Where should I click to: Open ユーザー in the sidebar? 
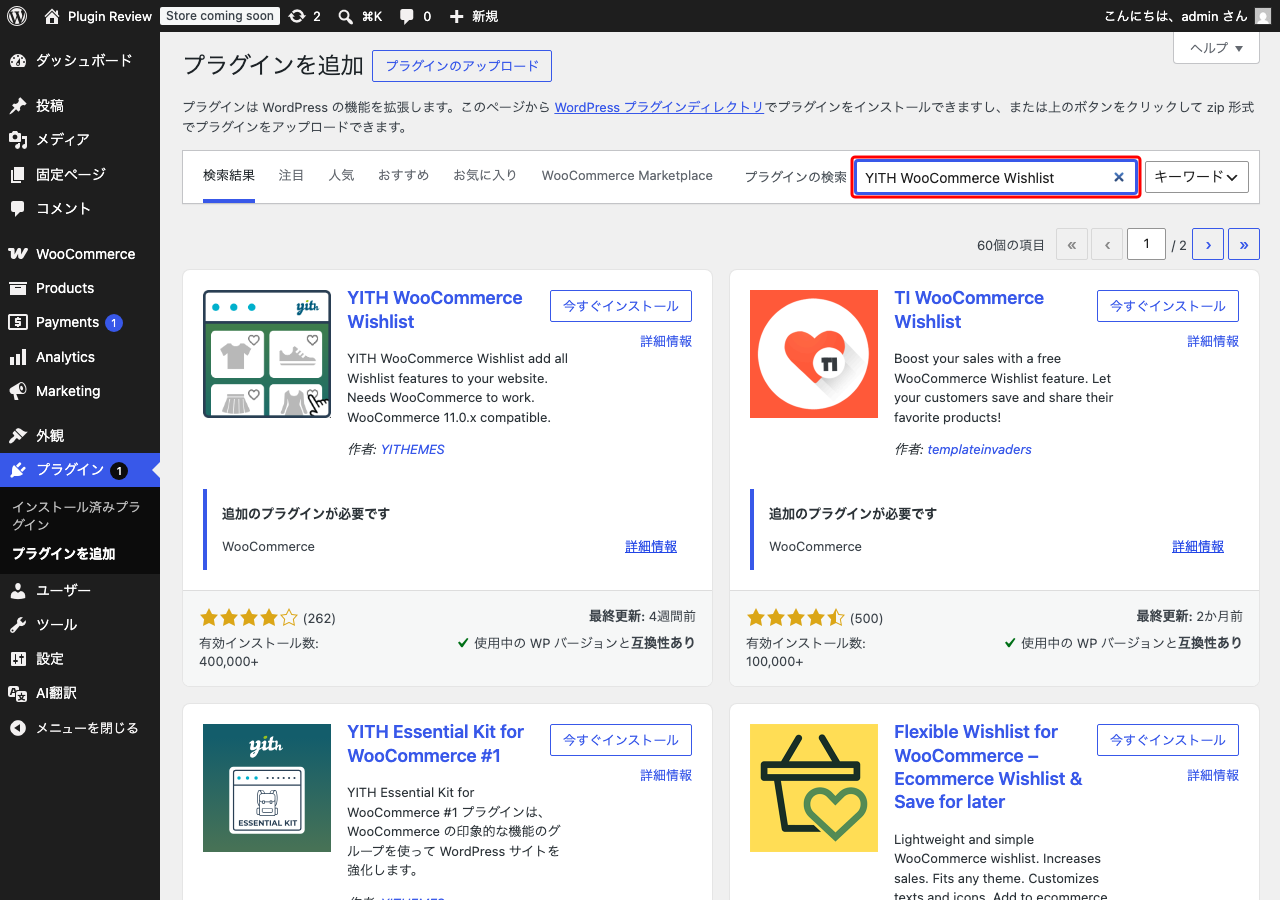(x=80, y=590)
